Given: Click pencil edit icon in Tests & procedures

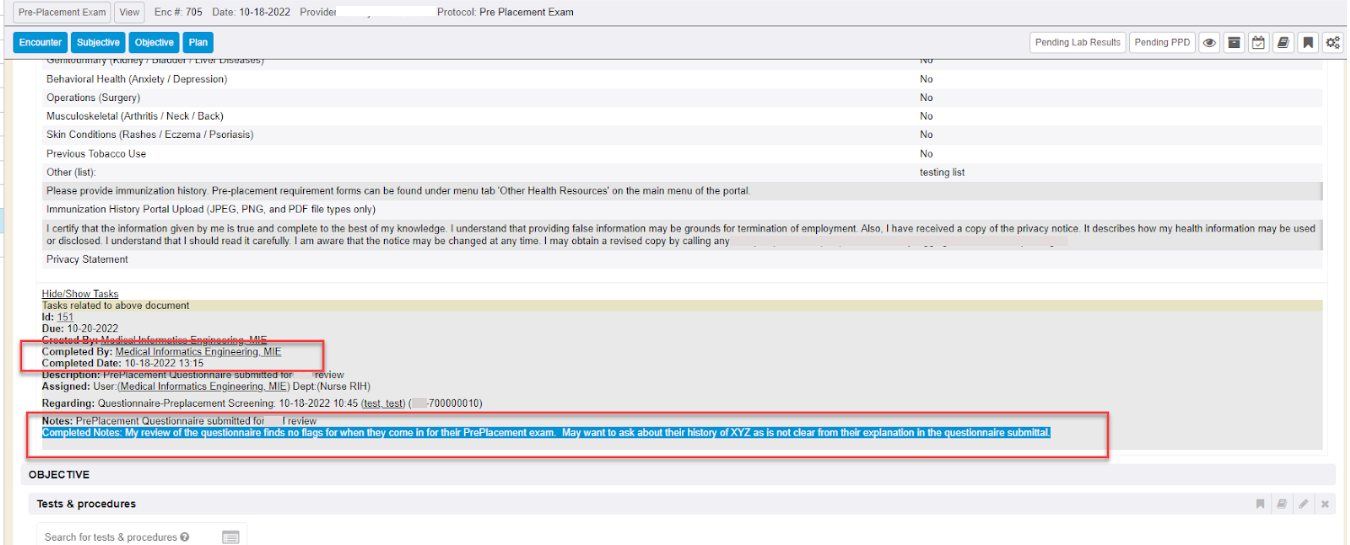Looking at the screenshot, I should tap(1303, 504).
